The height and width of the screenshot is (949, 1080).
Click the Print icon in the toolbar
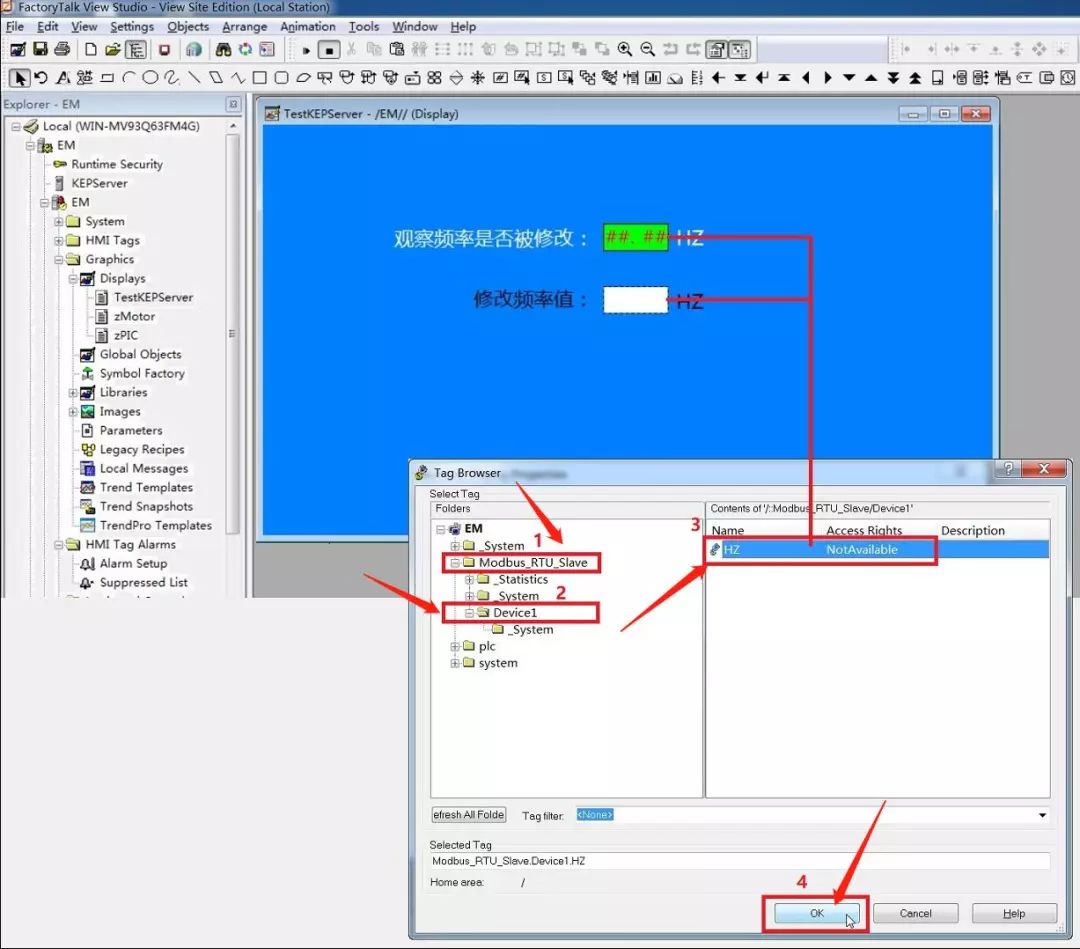pyautogui.click(x=62, y=49)
